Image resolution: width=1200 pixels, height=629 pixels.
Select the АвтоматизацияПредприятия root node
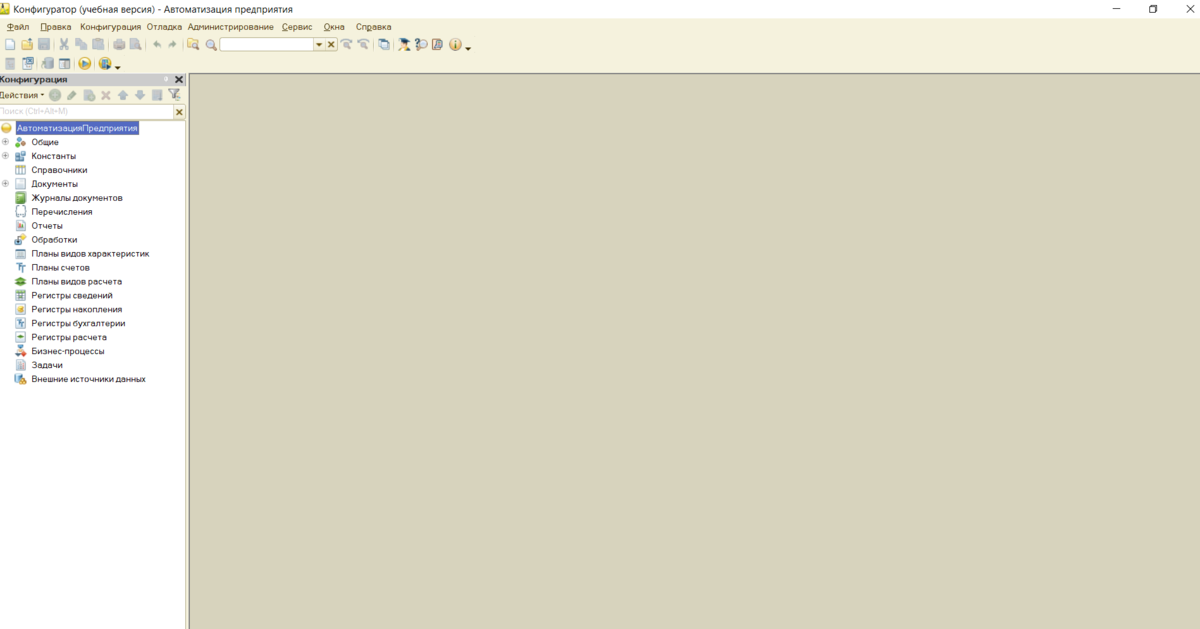(x=76, y=128)
